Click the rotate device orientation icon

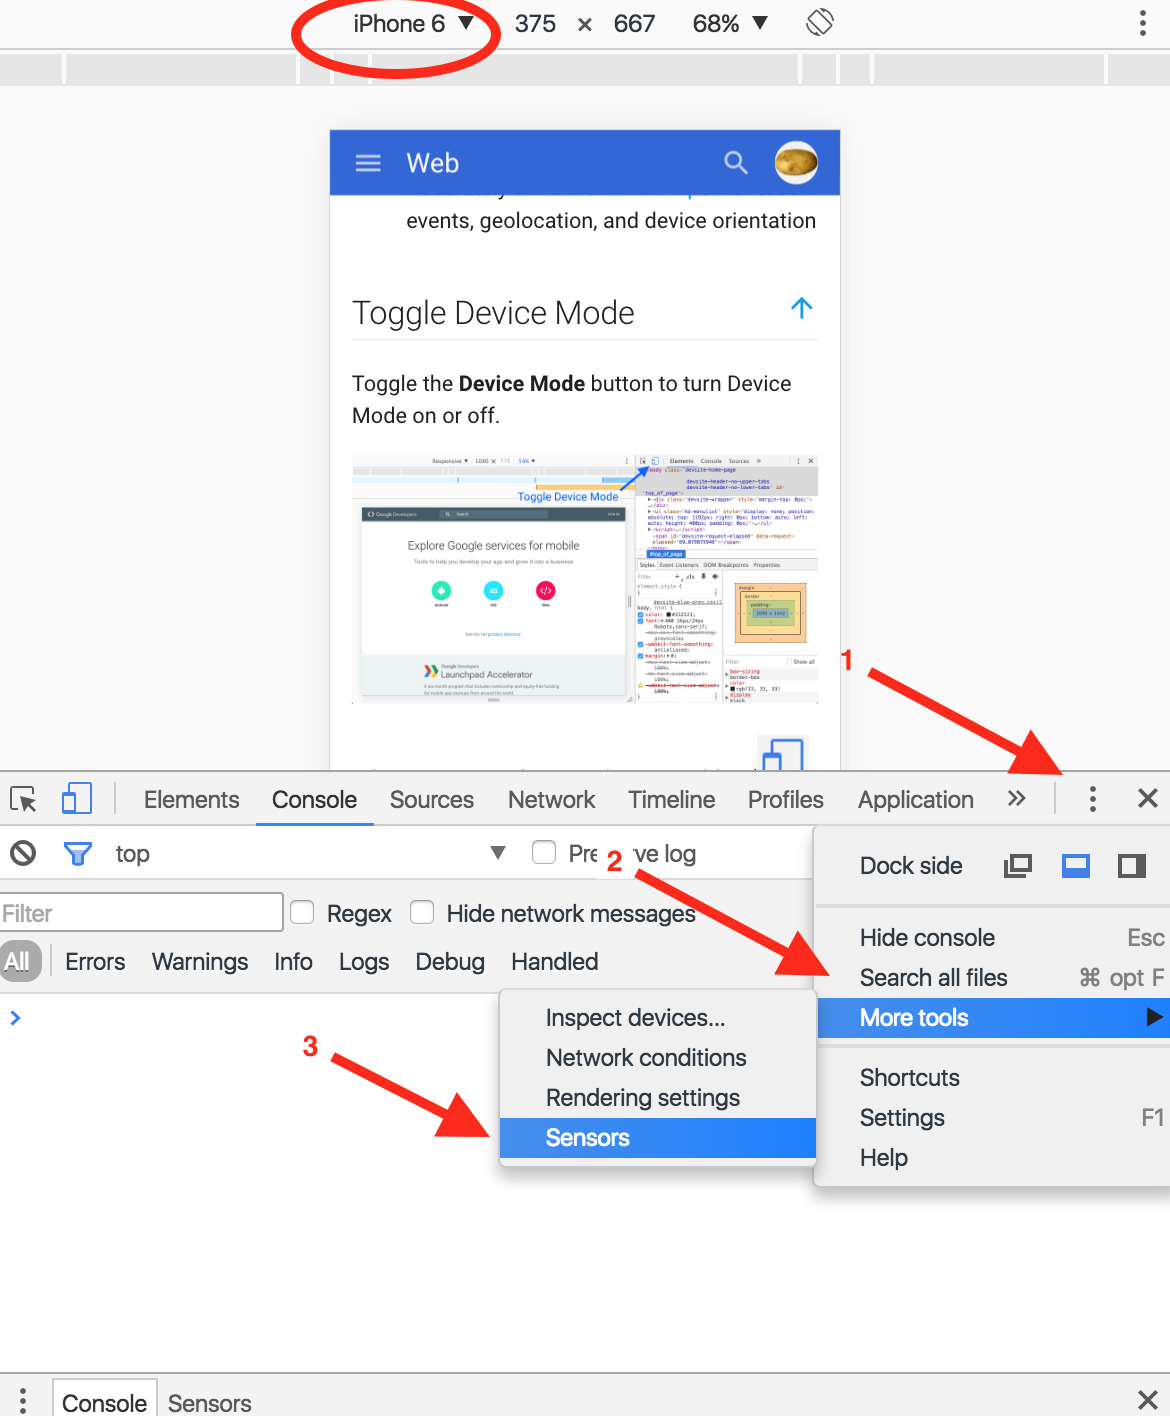820,22
